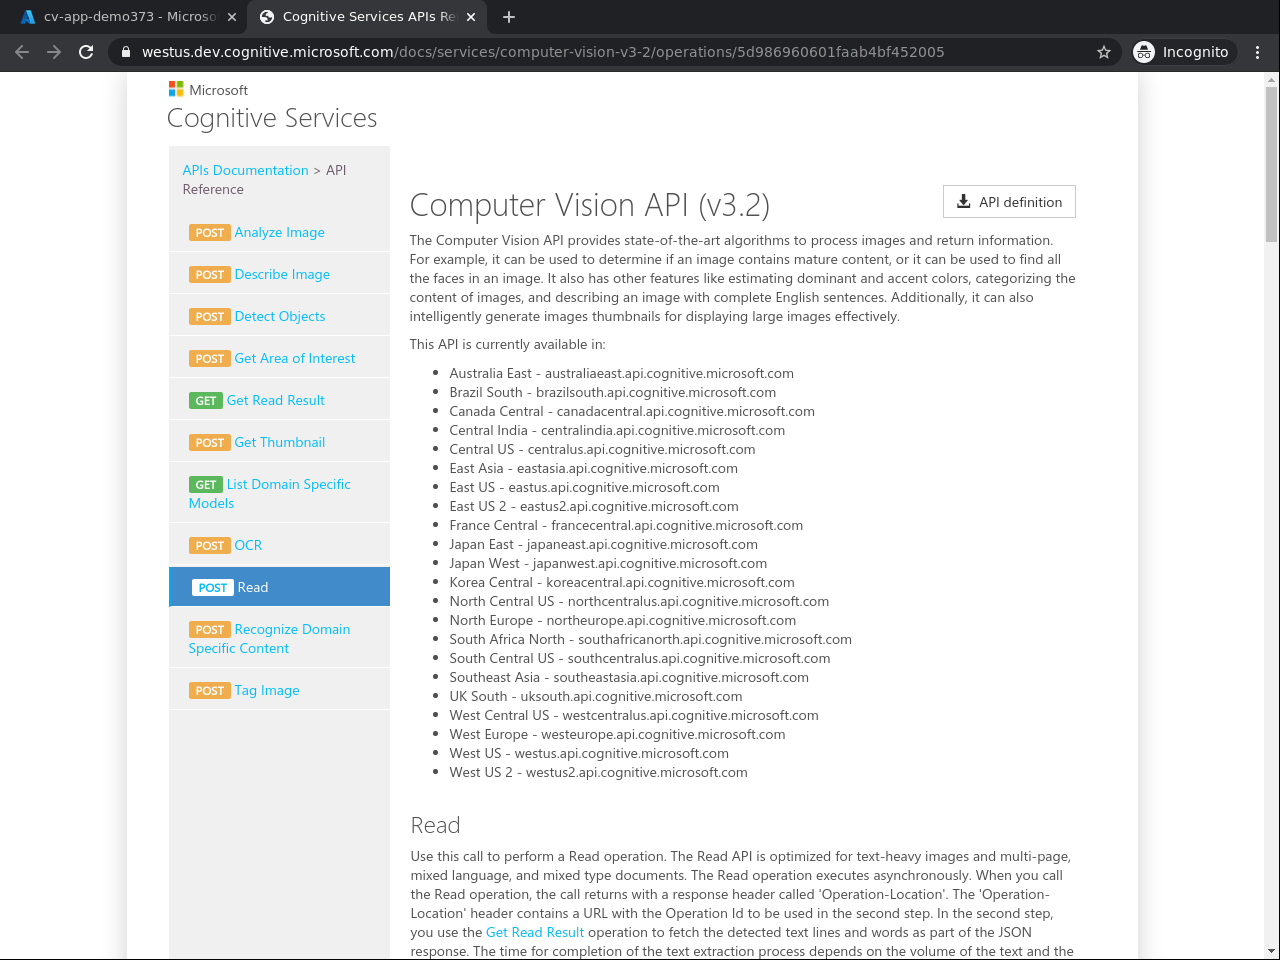This screenshot has height=960, width=1280.
Task: Open a new browser tab with the plus
Action: (508, 16)
